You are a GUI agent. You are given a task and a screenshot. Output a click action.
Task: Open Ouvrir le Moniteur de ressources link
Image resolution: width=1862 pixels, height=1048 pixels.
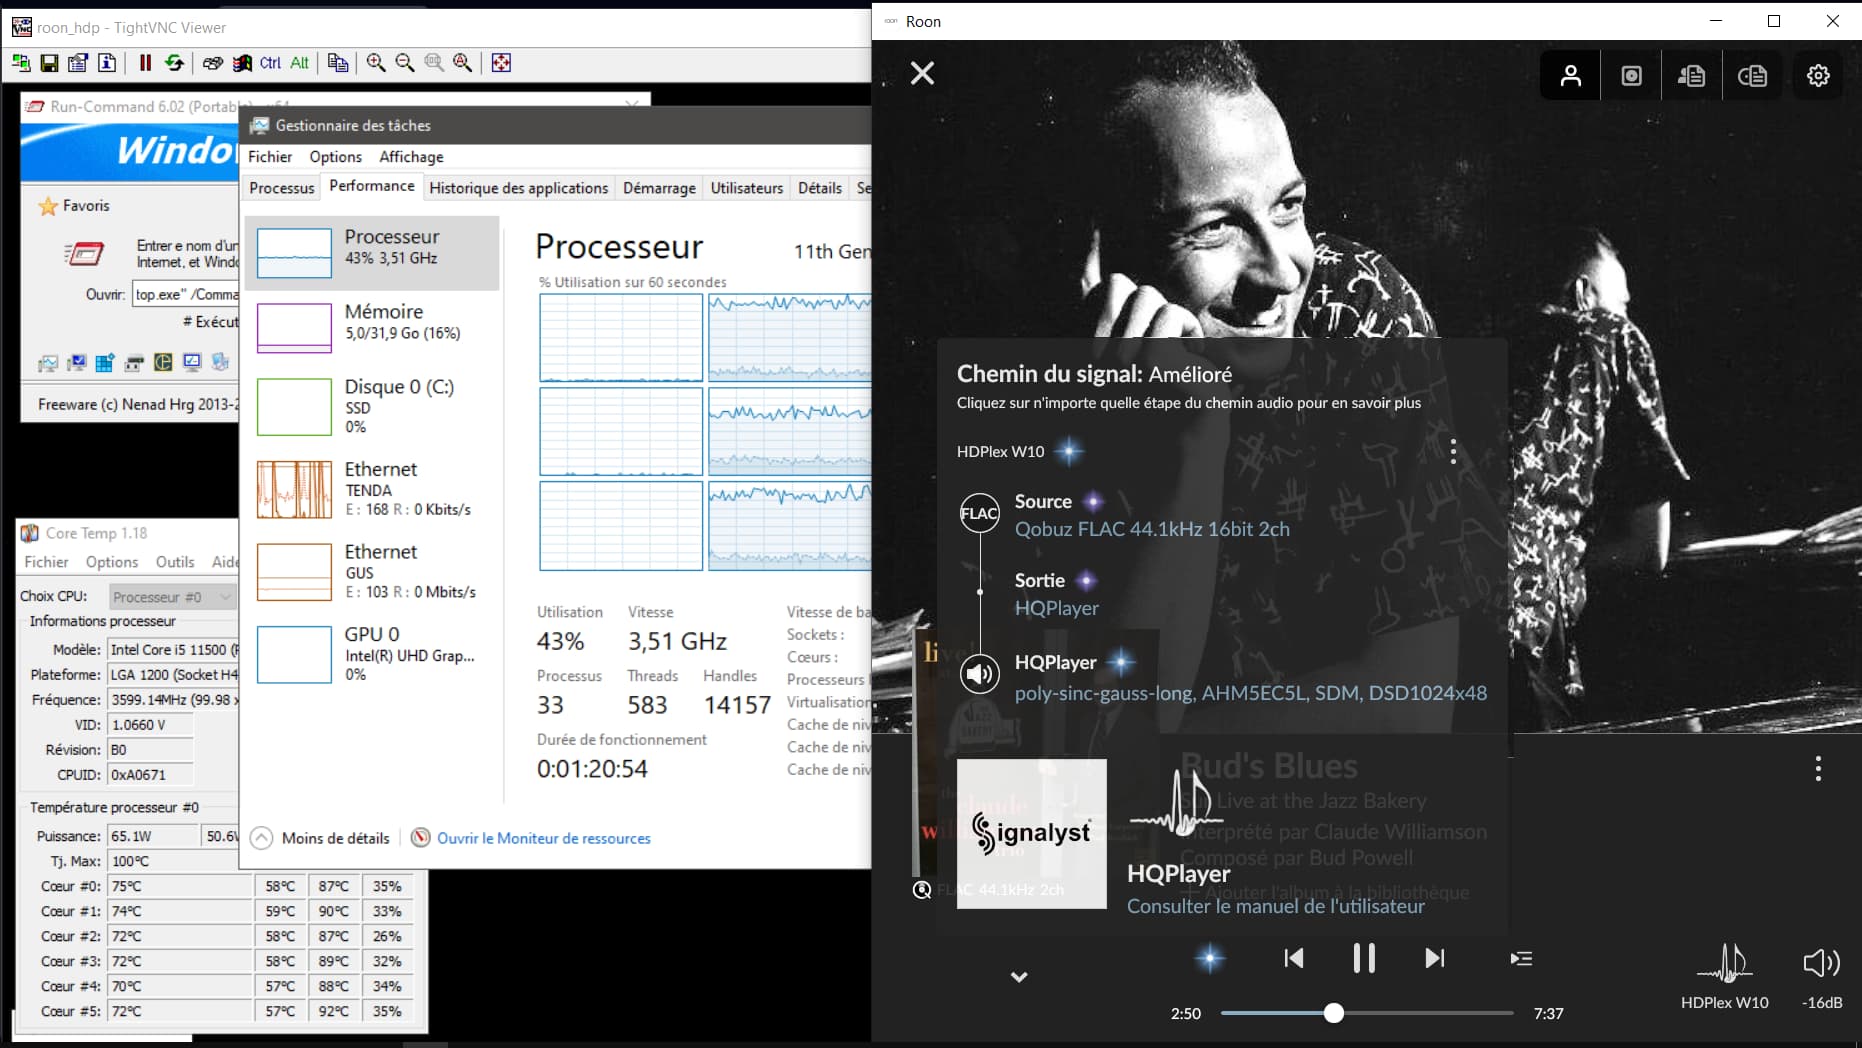coord(543,838)
